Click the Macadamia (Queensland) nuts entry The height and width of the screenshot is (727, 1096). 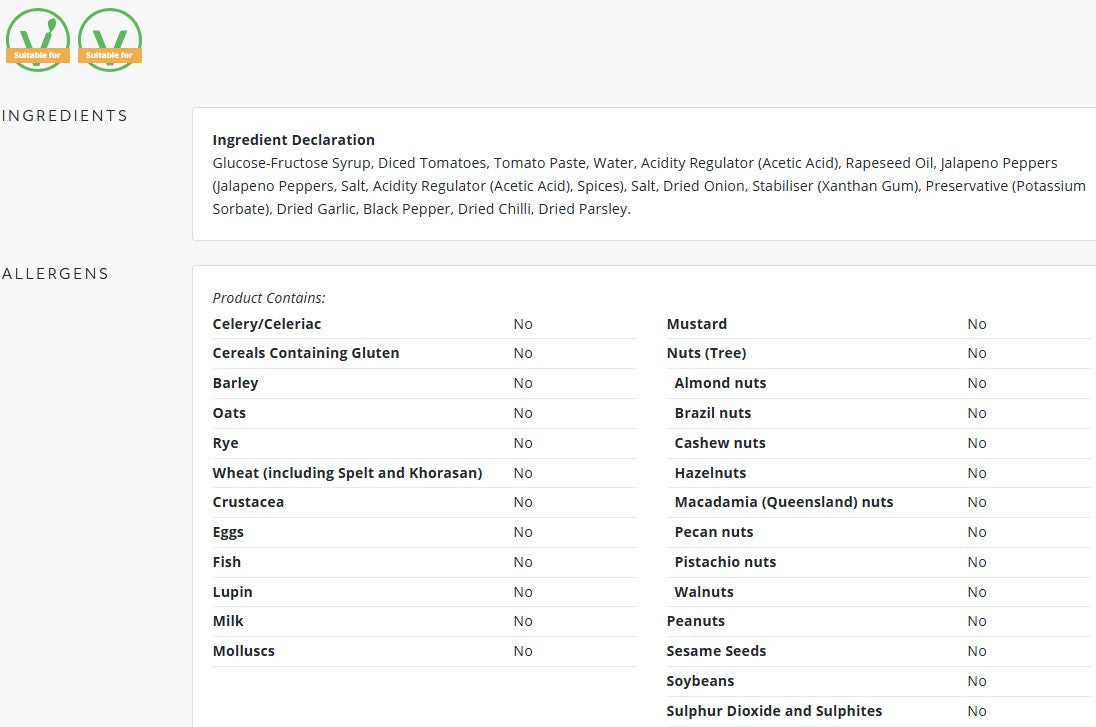784,502
